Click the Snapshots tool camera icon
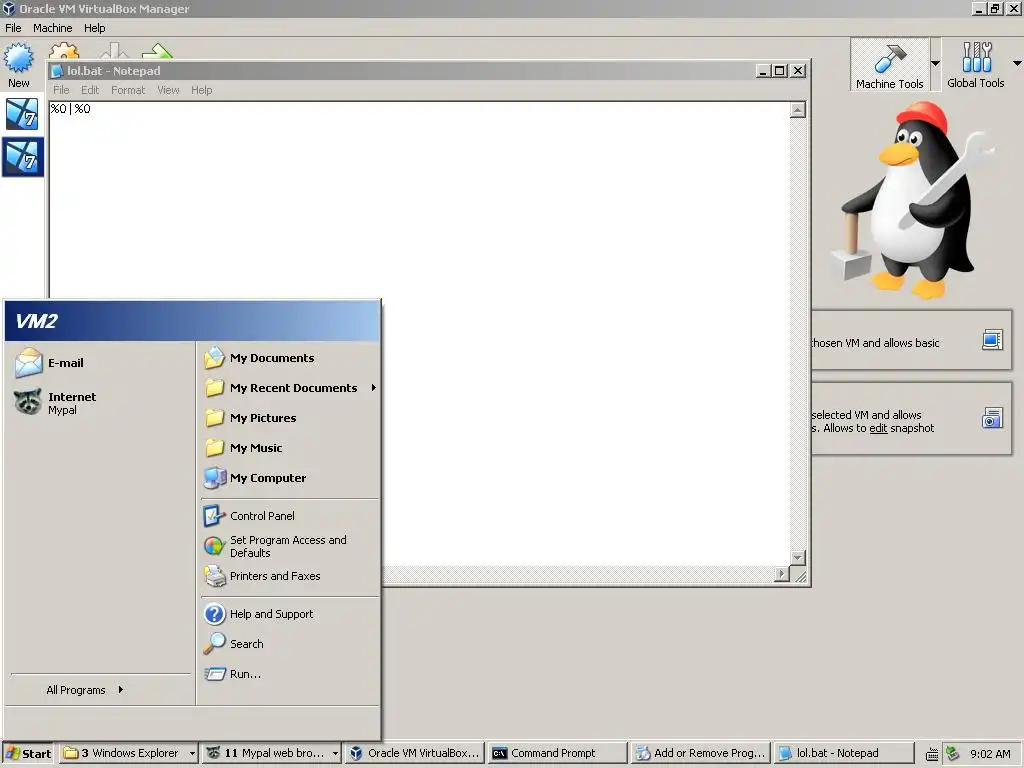1024x768 pixels. (x=992, y=418)
